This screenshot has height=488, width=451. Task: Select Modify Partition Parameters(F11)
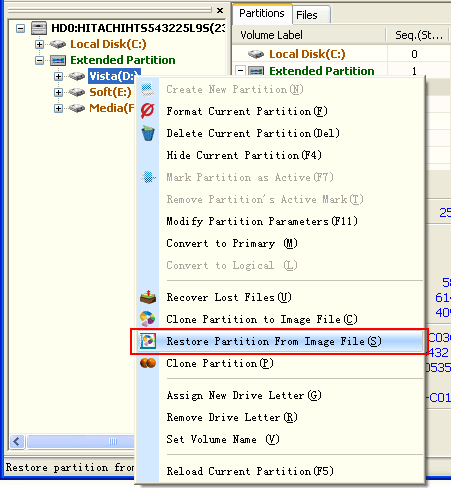pos(280,221)
